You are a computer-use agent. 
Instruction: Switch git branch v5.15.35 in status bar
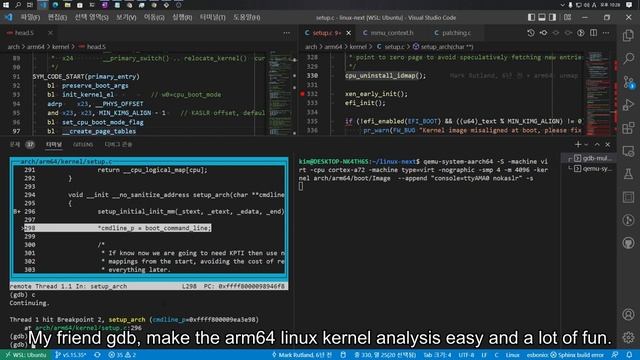click(71, 355)
